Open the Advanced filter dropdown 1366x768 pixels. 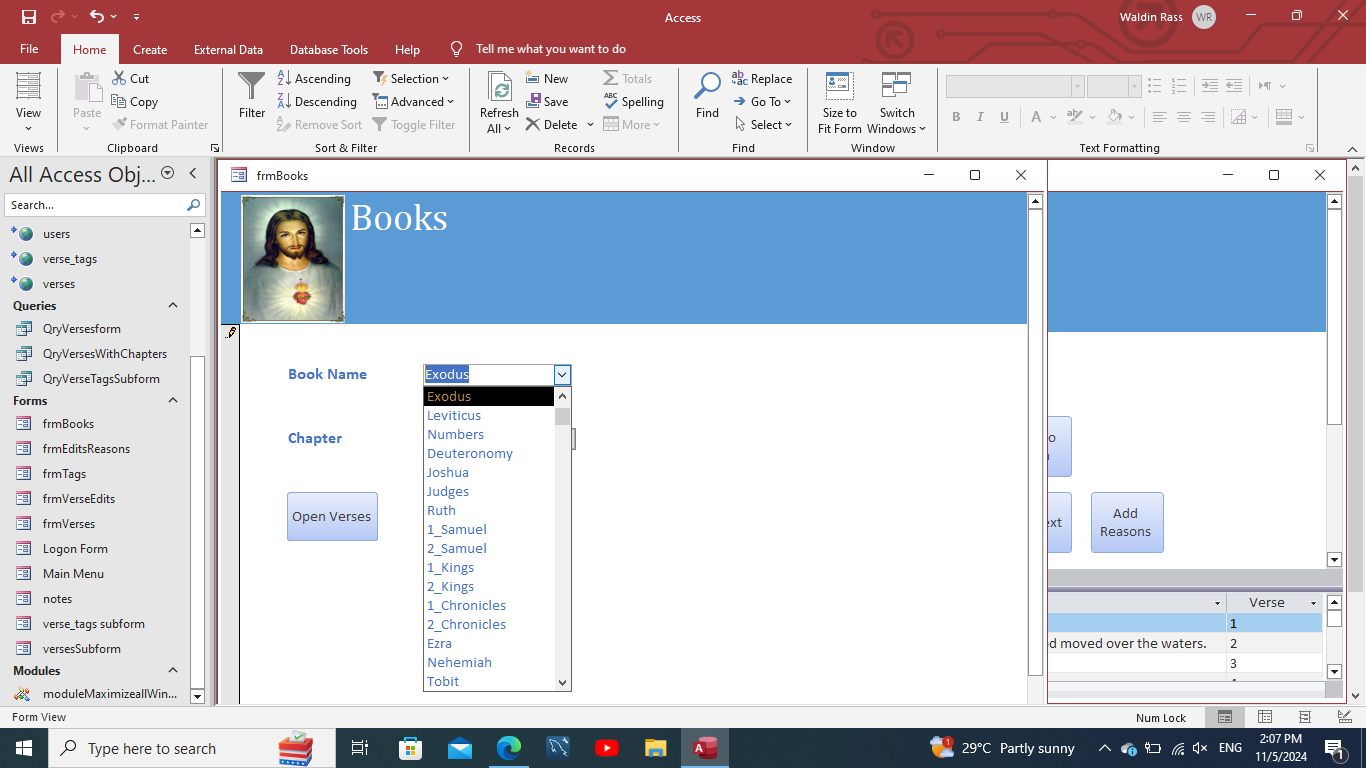click(x=413, y=101)
